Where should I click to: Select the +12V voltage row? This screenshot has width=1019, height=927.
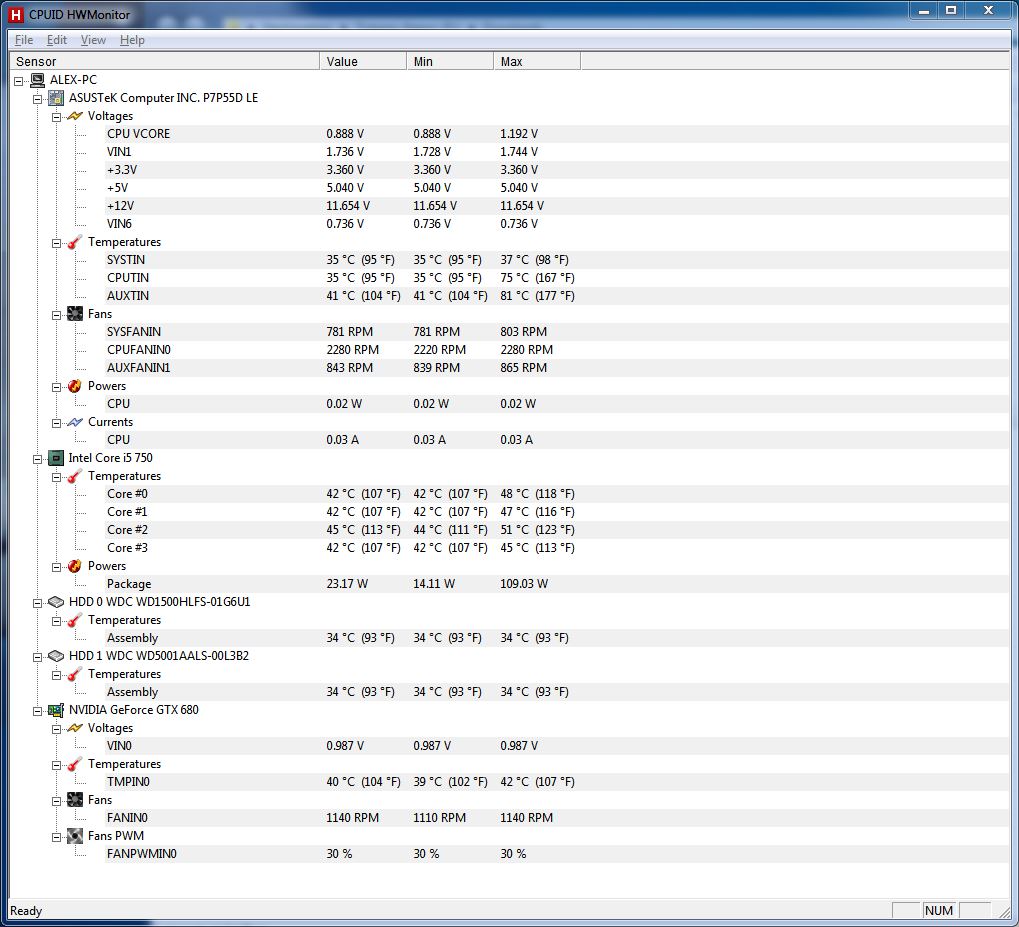558,206
